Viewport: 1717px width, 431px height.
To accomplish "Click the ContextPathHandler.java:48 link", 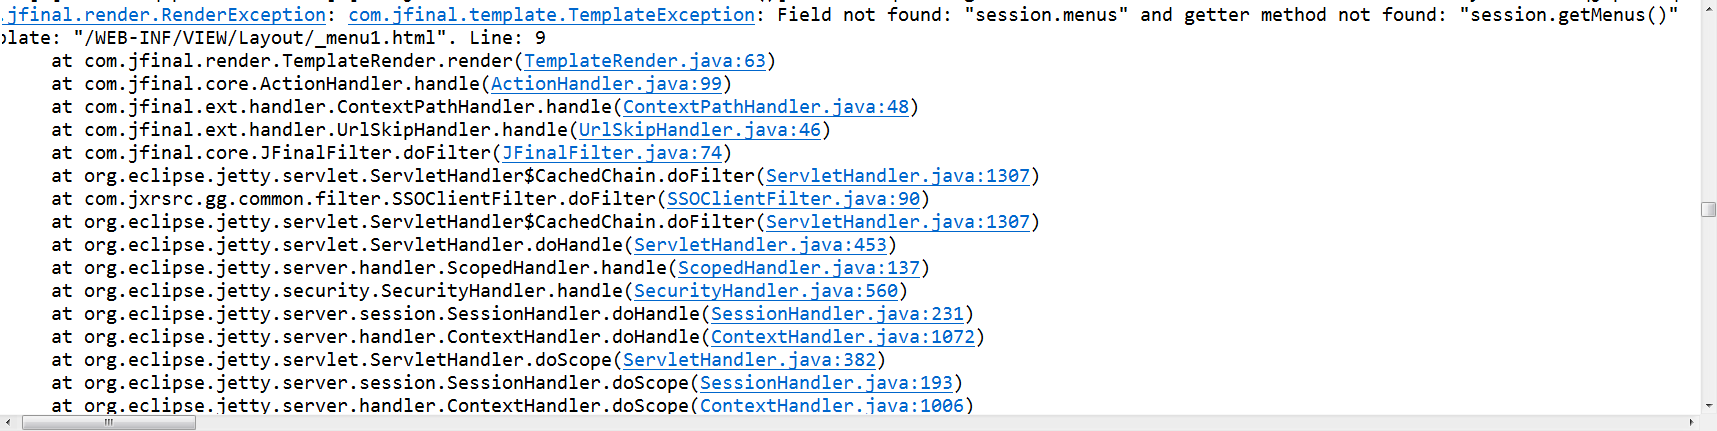I will pyautogui.click(x=766, y=107).
